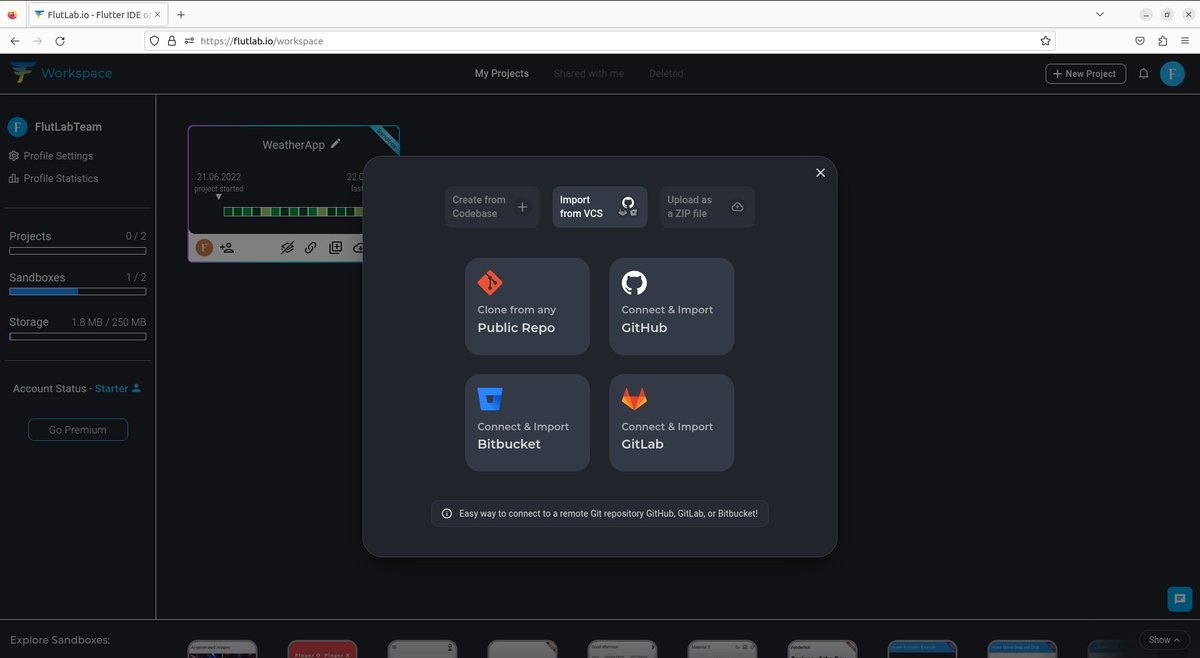Open the browser hamburger menu
This screenshot has height=658, width=1200.
1185,41
